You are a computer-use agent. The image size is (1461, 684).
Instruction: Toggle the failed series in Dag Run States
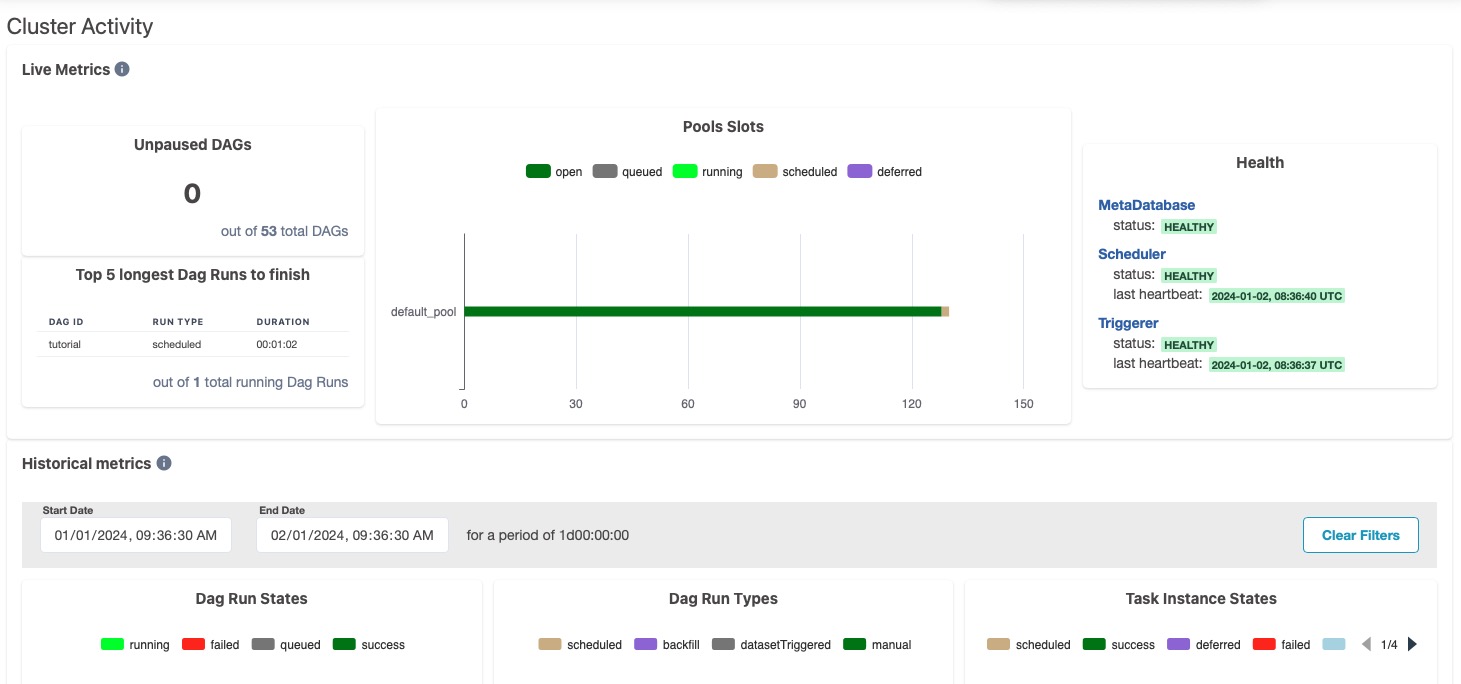(x=193, y=645)
